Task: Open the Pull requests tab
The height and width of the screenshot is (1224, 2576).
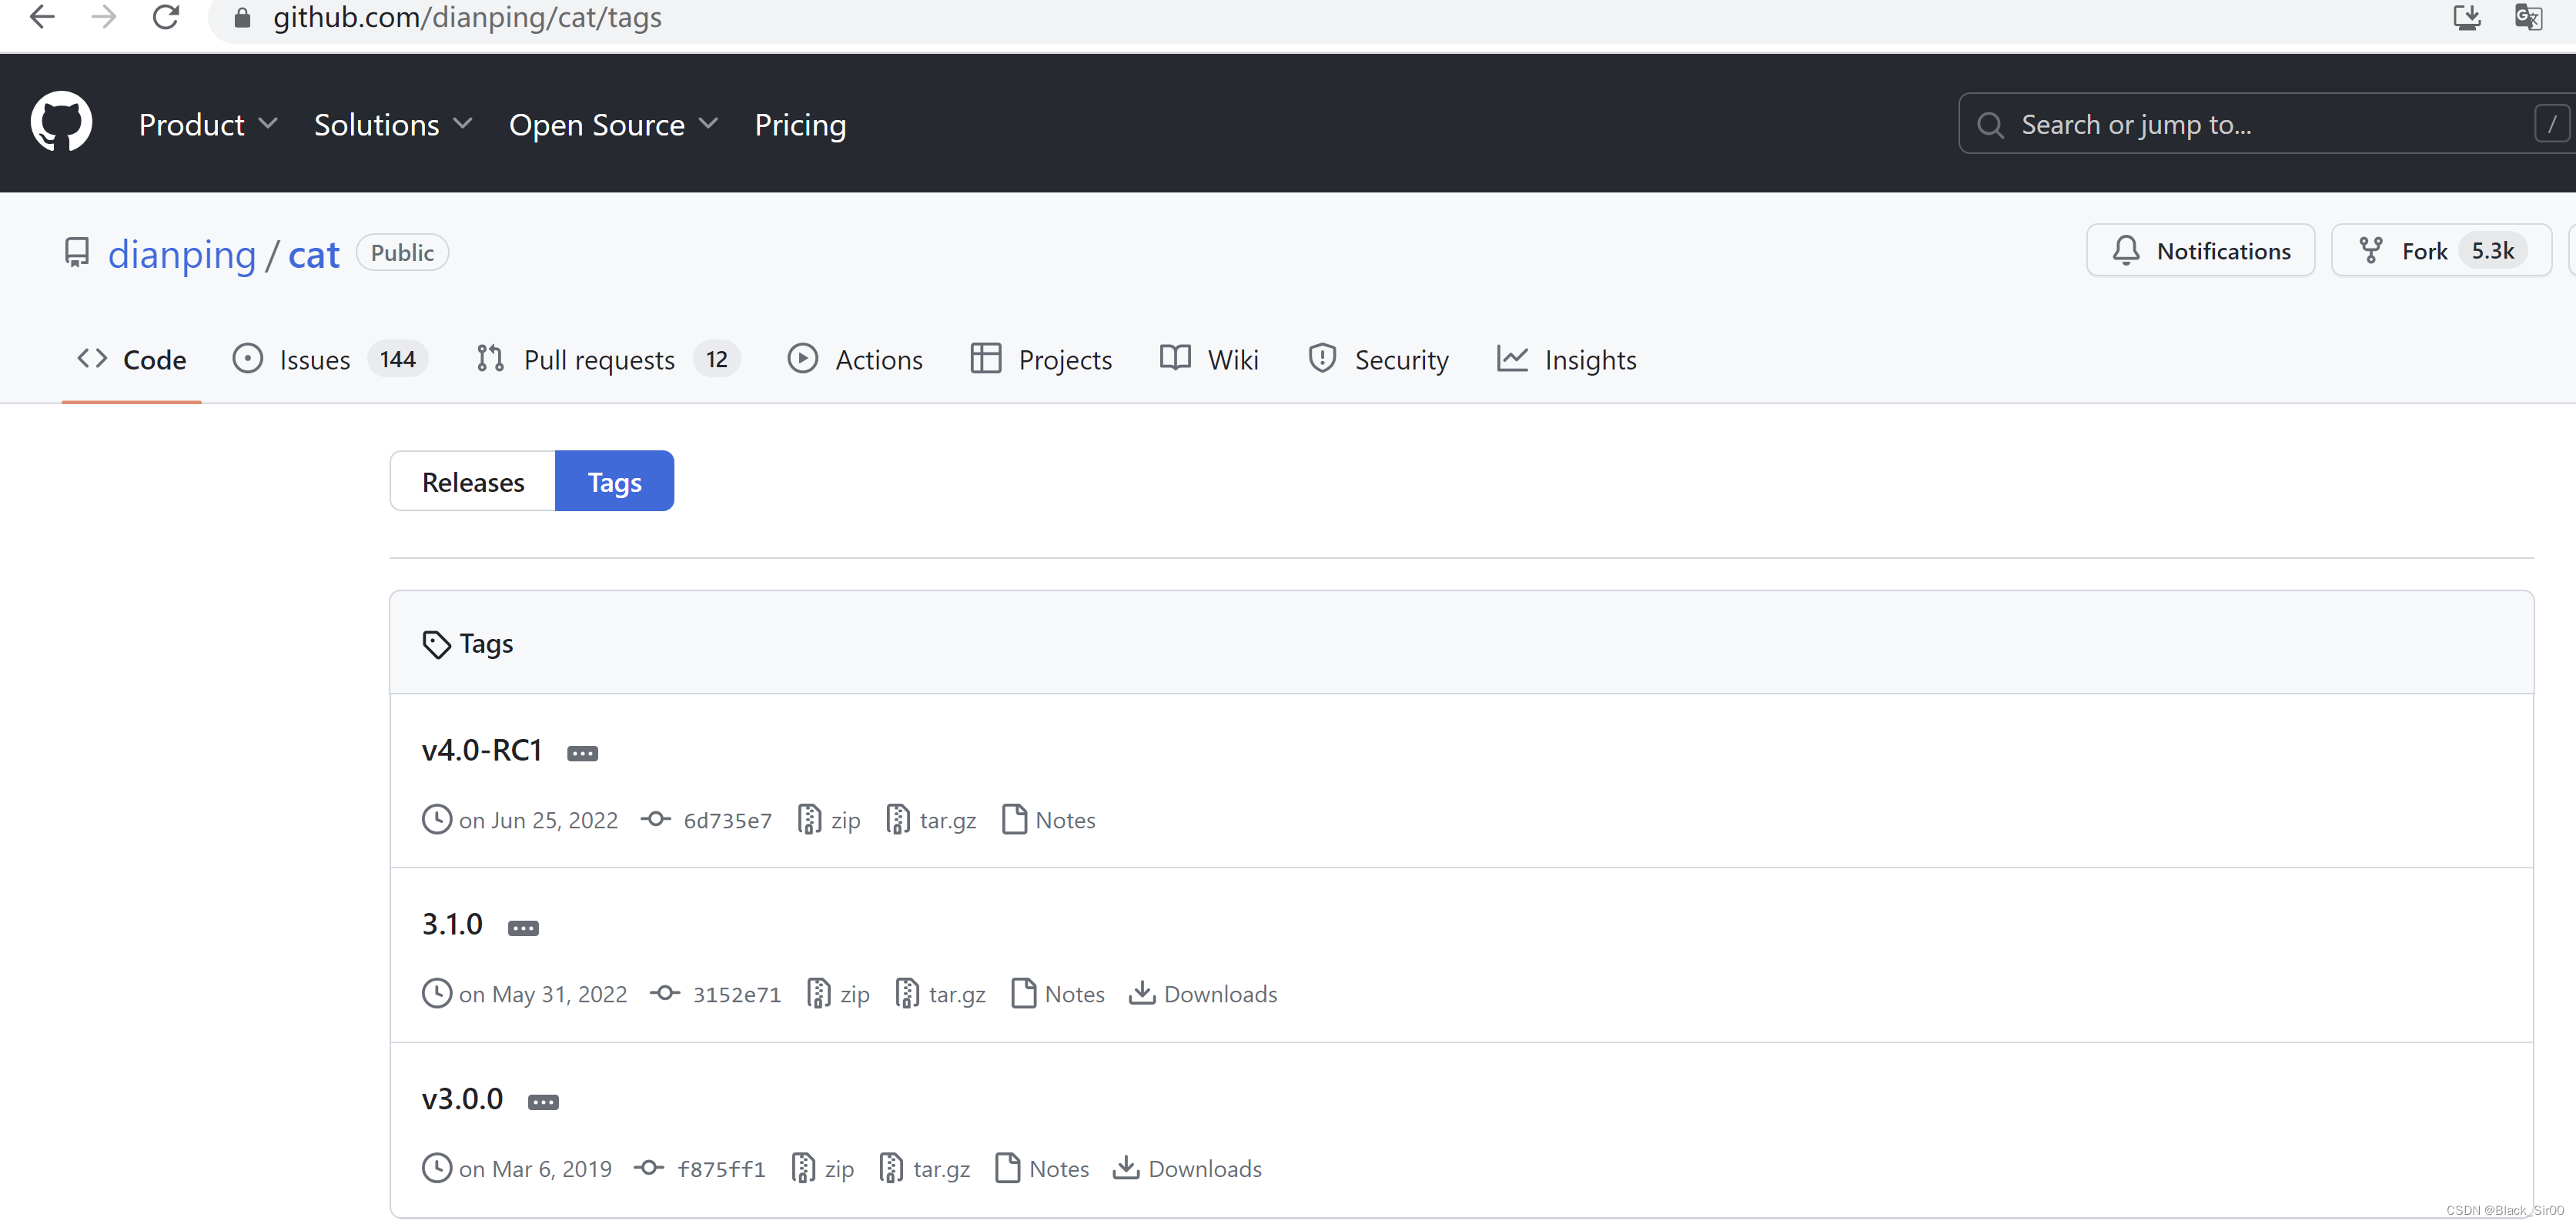Action: [598, 359]
